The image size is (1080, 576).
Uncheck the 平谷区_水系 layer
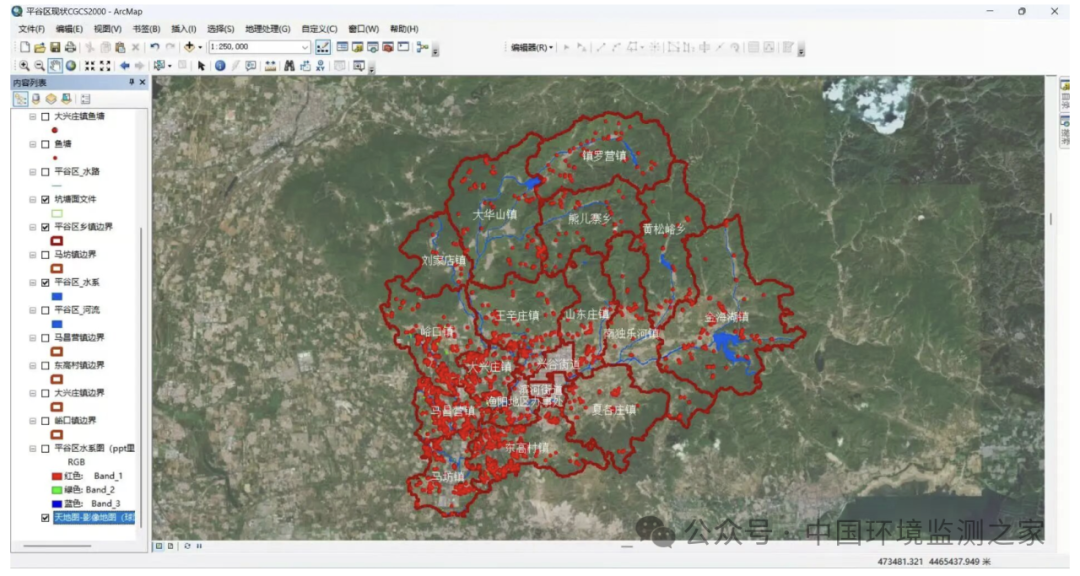[x=45, y=282]
